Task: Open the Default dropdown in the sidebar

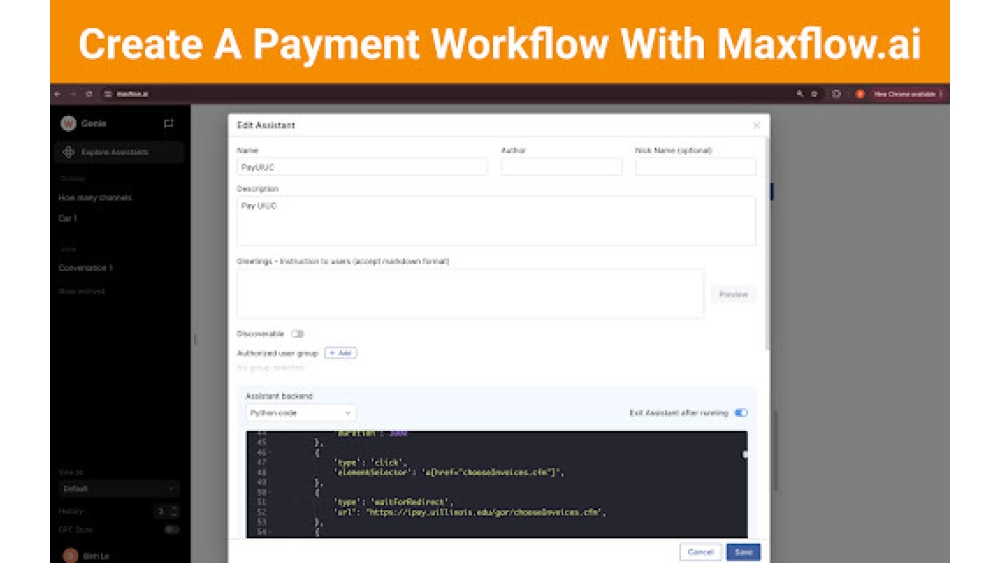Action: click(x=119, y=488)
